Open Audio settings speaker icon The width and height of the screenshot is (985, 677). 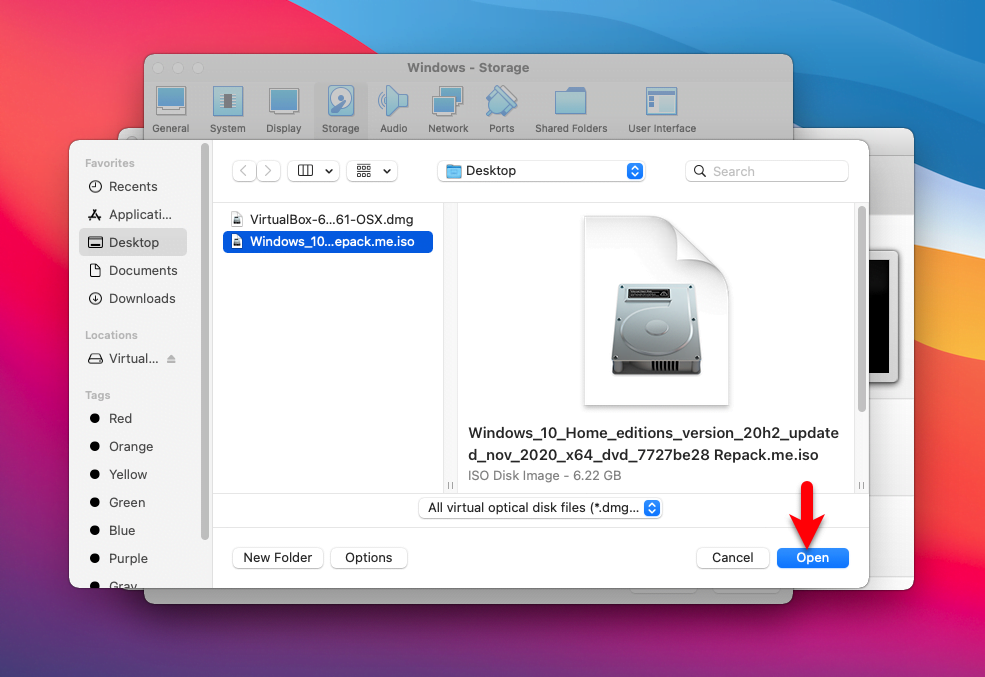(393, 110)
